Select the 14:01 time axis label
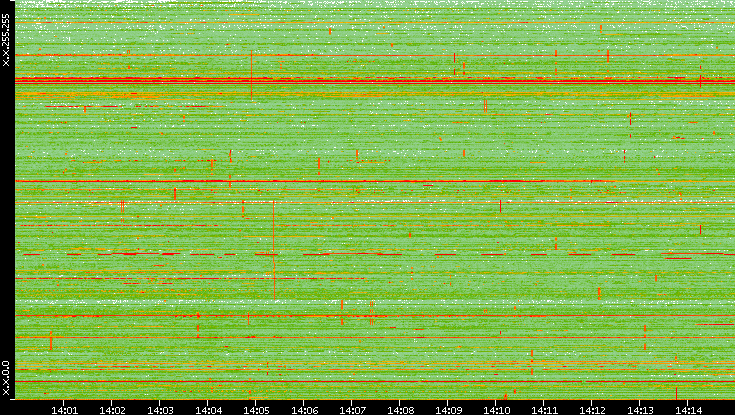The height and width of the screenshot is (415, 735). (64, 410)
